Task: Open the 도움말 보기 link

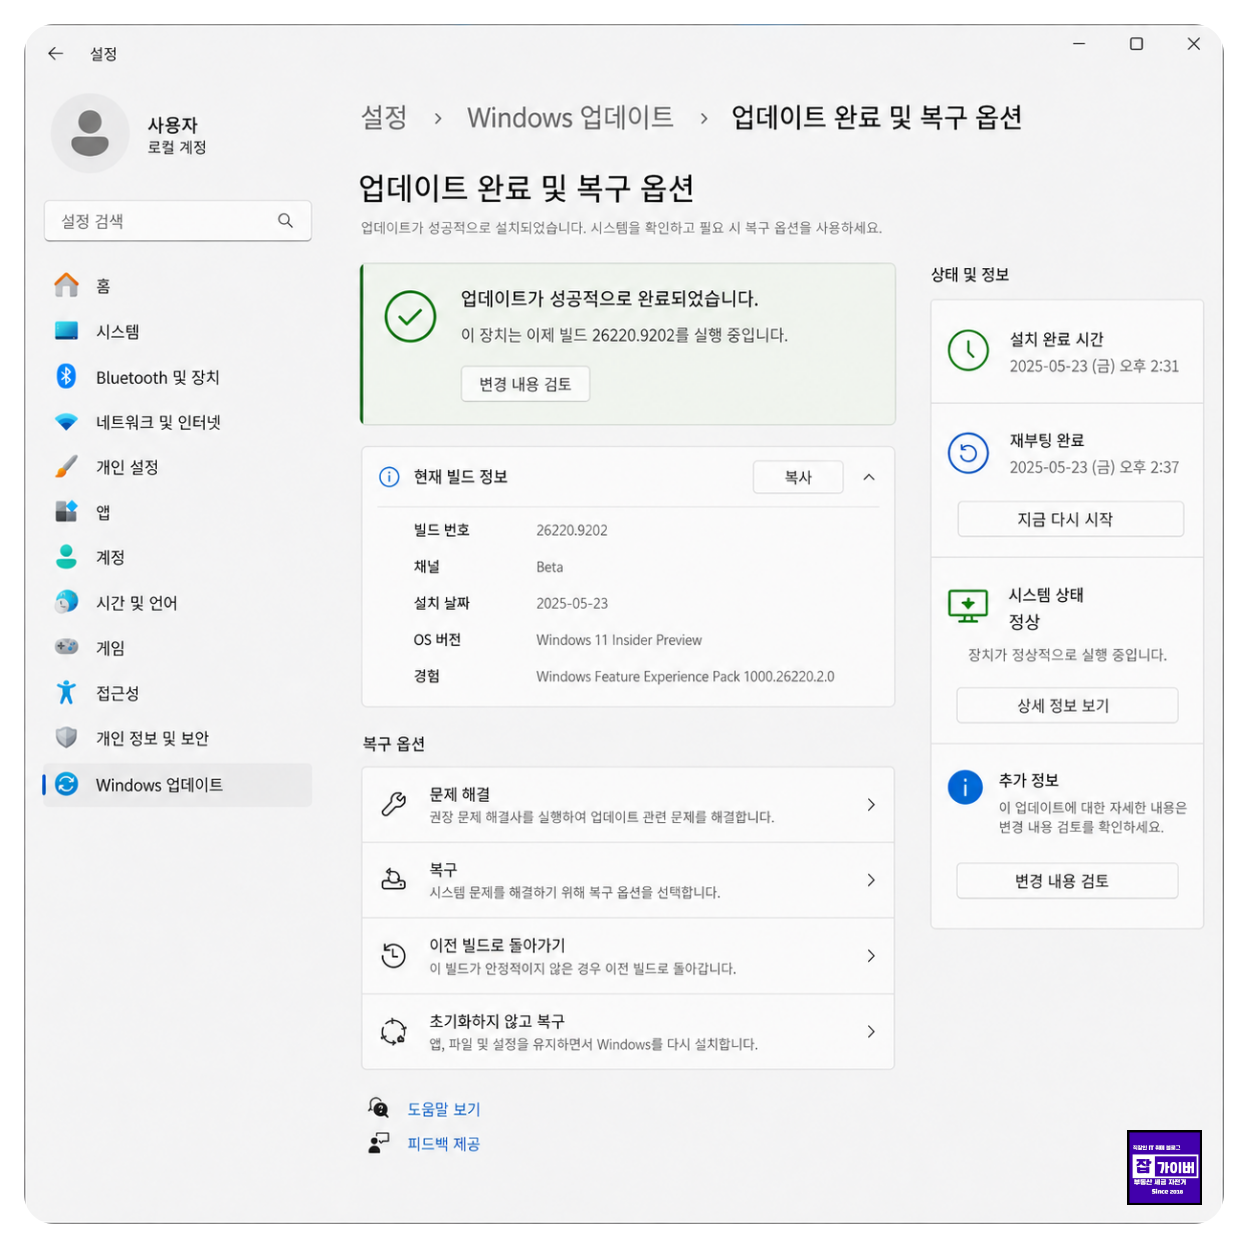Action: coord(444,1109)
